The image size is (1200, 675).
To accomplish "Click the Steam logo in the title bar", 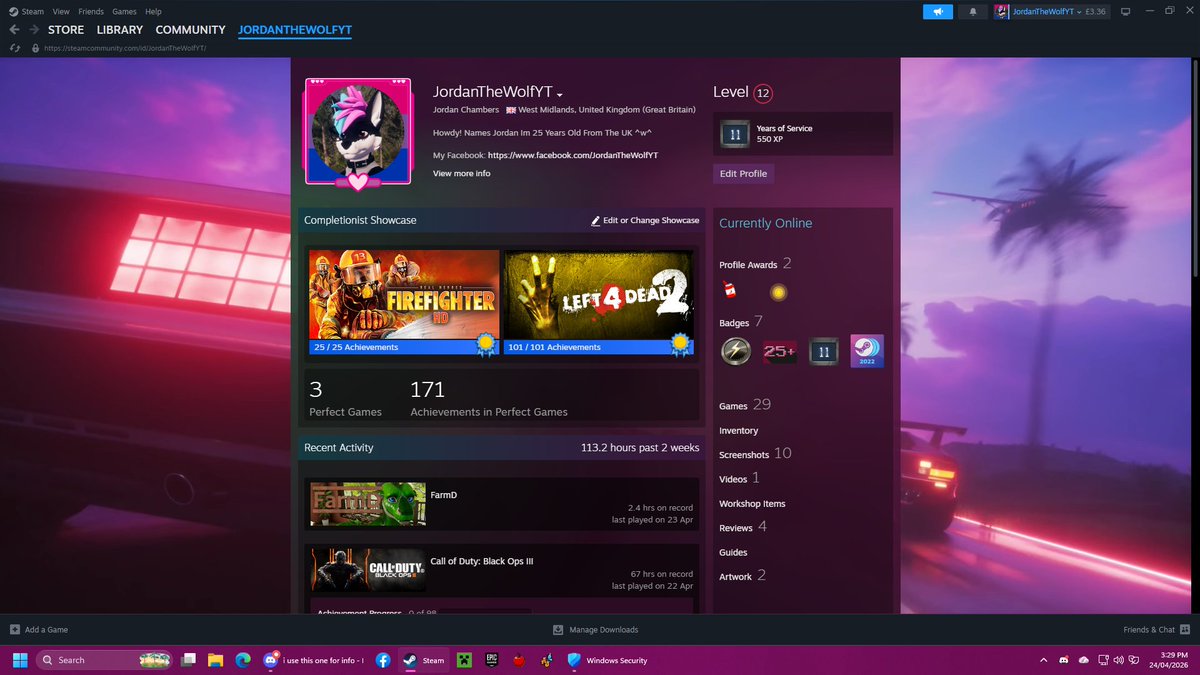I will point(12,11).
